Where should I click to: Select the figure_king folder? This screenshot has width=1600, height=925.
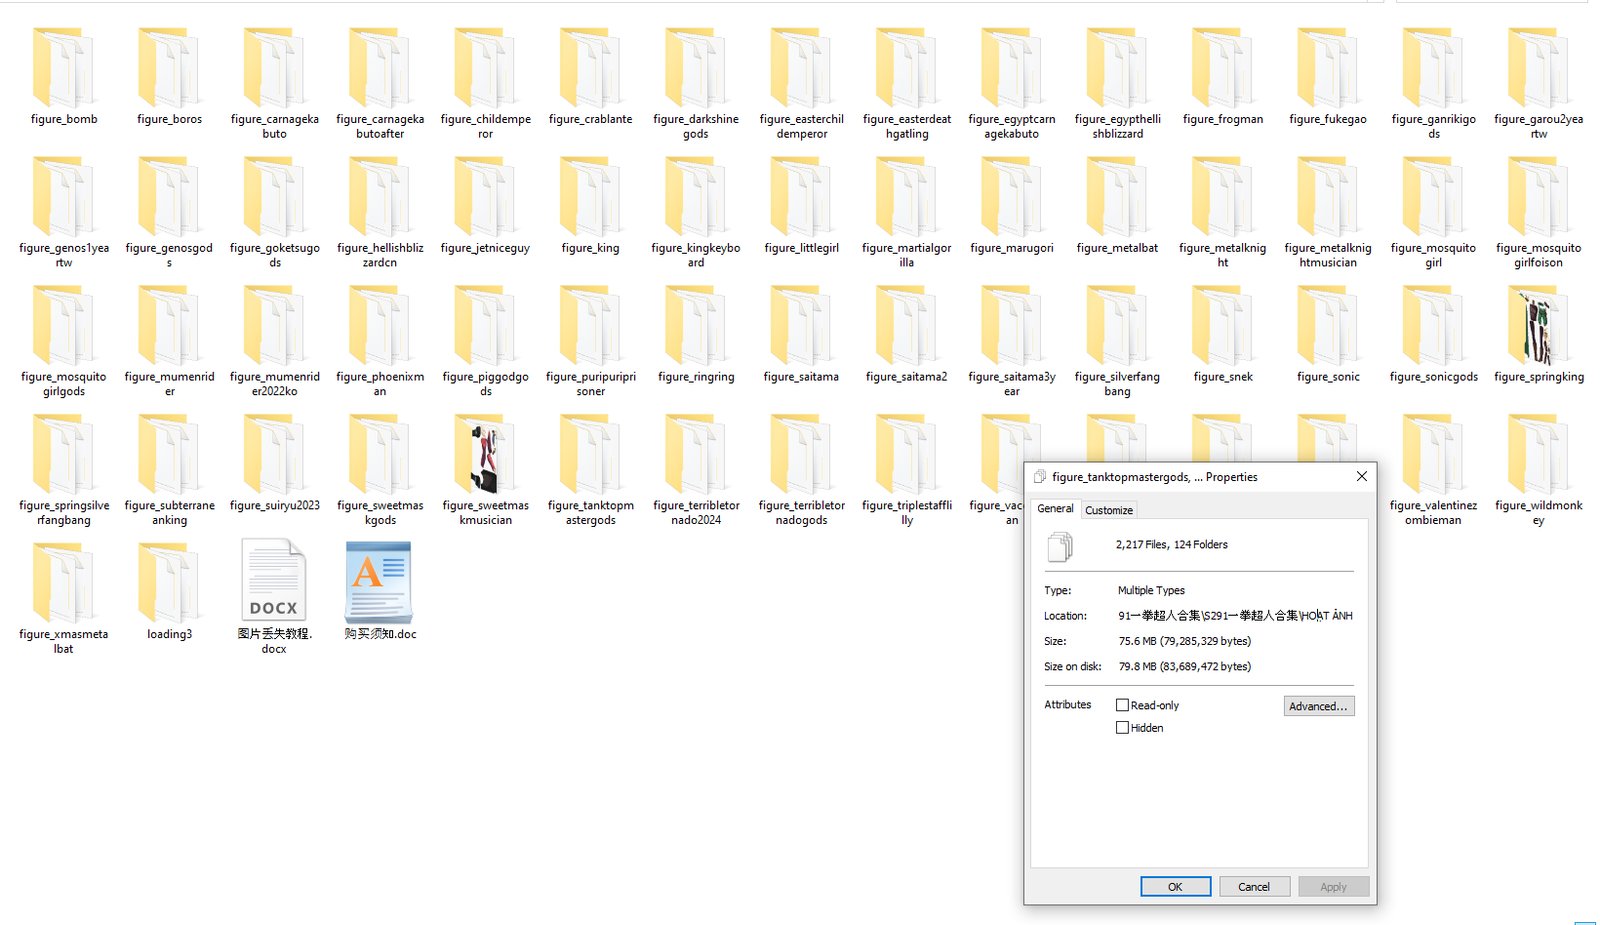590,198
